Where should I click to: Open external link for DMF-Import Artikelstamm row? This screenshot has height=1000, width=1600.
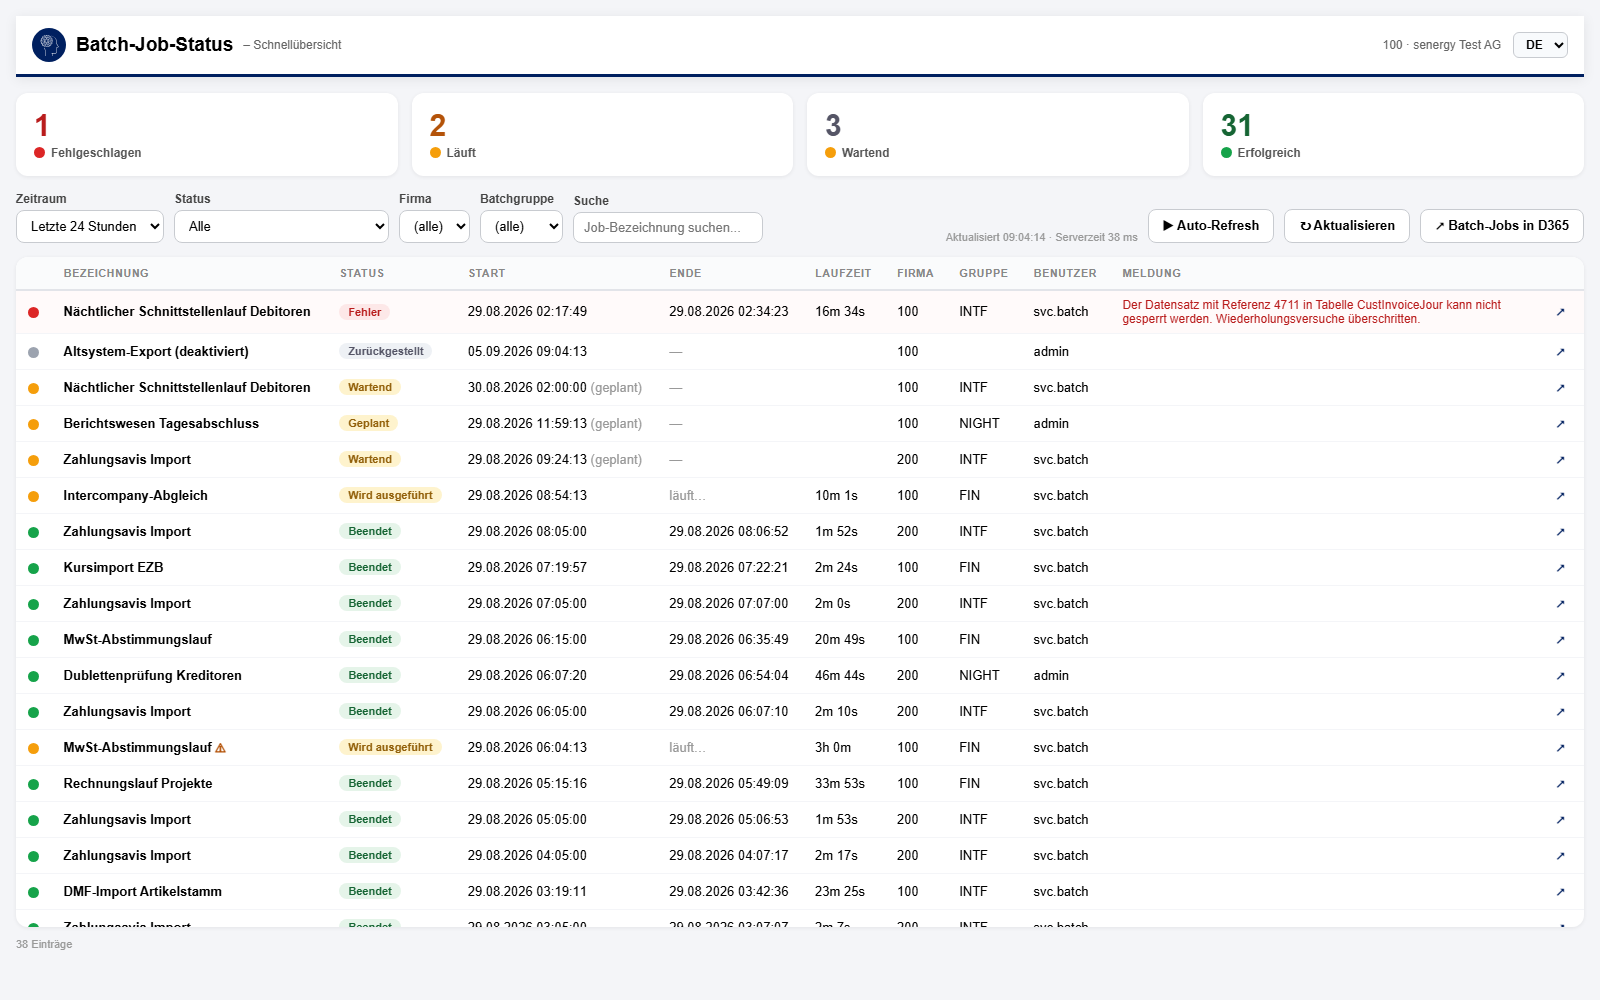(x=1560, y=892)
